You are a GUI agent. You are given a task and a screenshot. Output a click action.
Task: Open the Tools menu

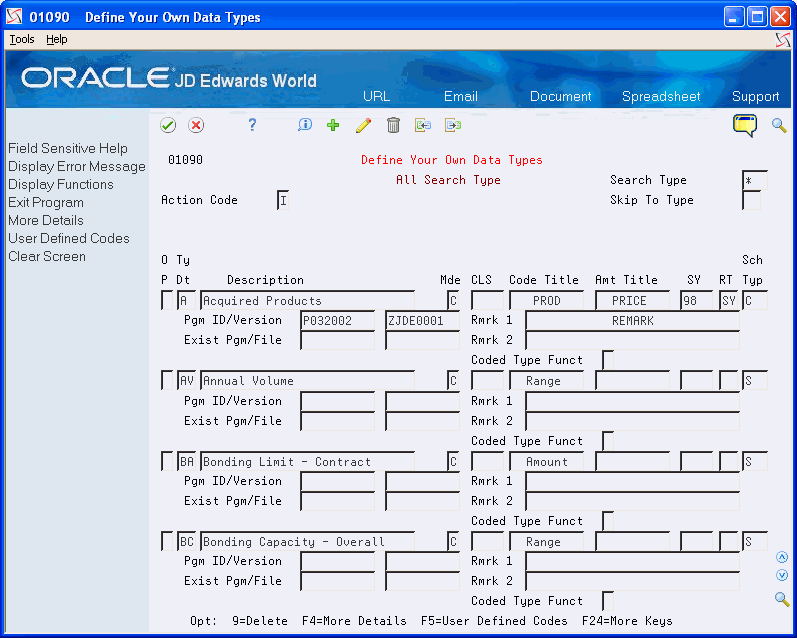point(22,40)
